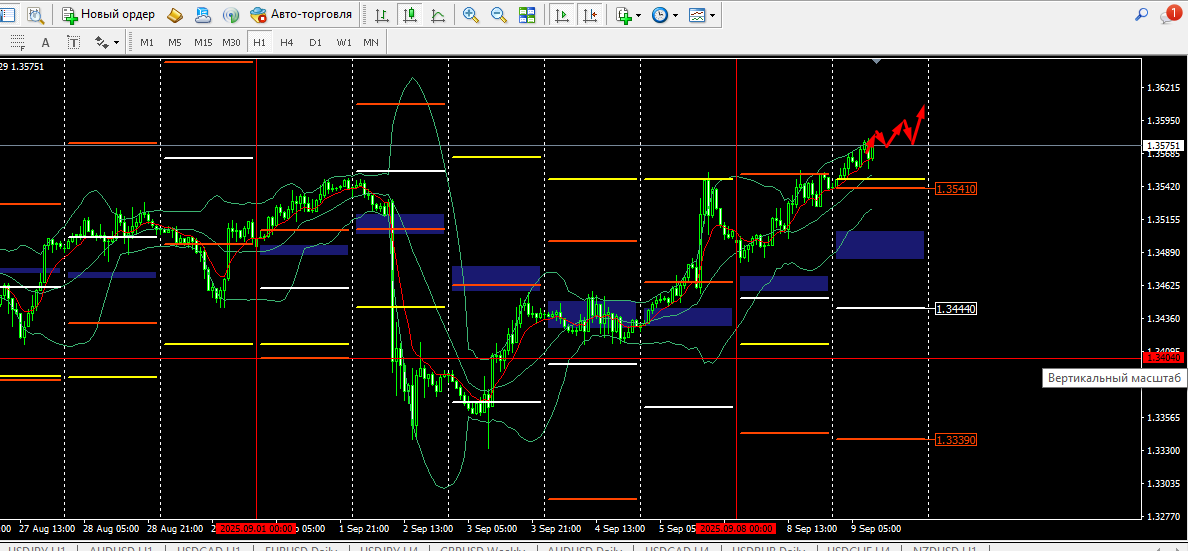Switch chart to candlestick mode
Image resolution: width=1188 pixels, height=551 pixels.
411,14
